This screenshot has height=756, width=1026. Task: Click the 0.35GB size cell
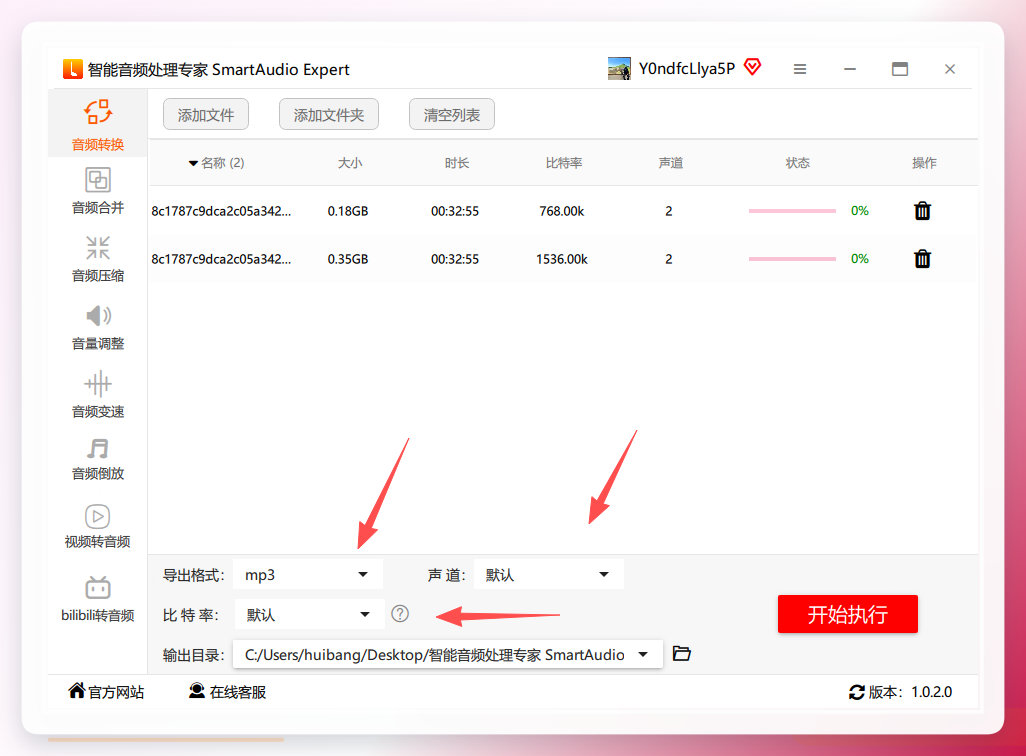347,259
